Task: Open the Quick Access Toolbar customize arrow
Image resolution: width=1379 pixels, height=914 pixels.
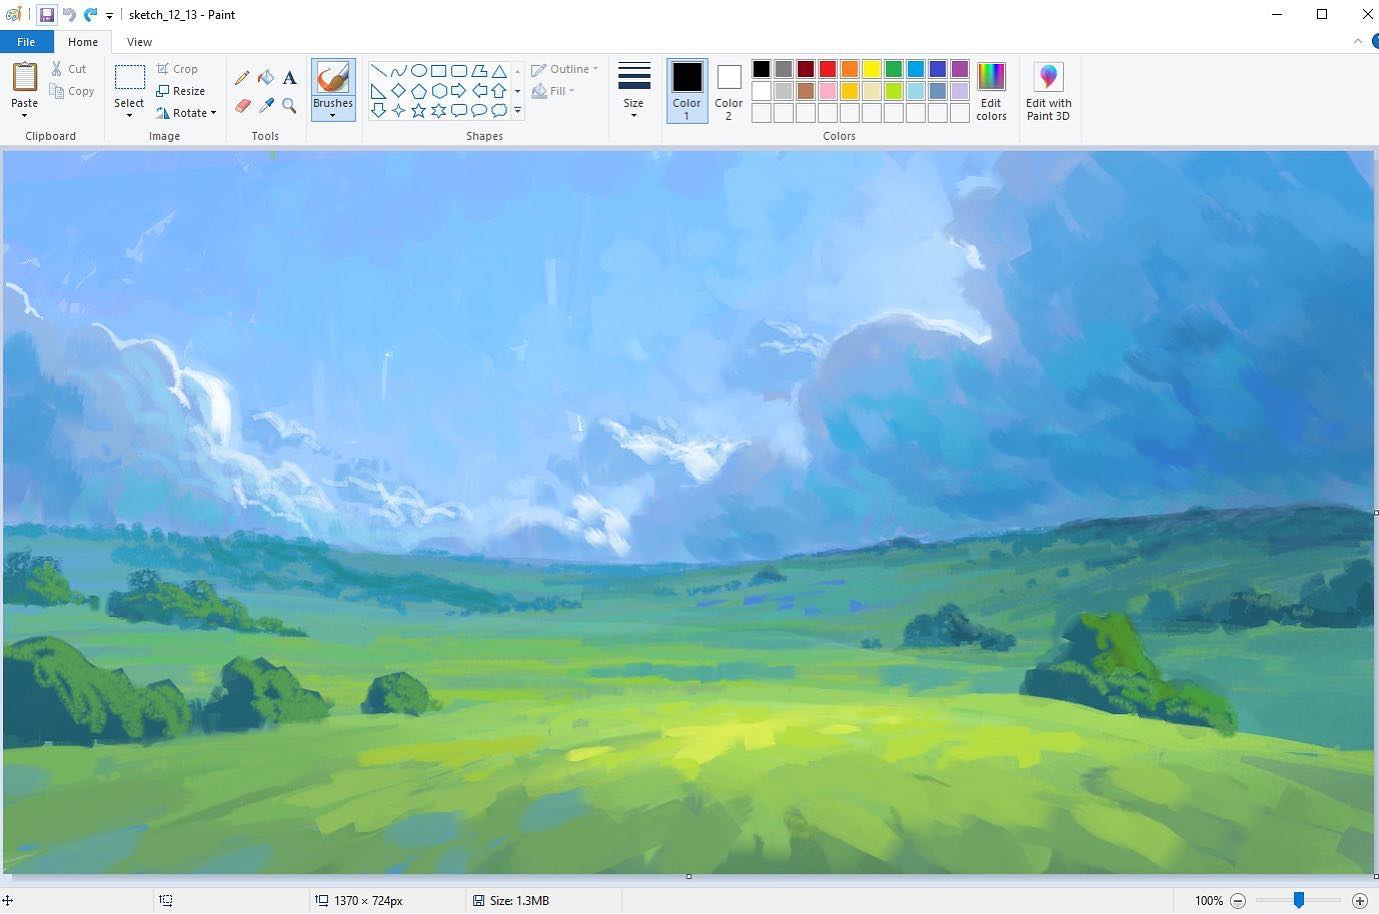Action: pyautogui.click(x=109, y=16)
